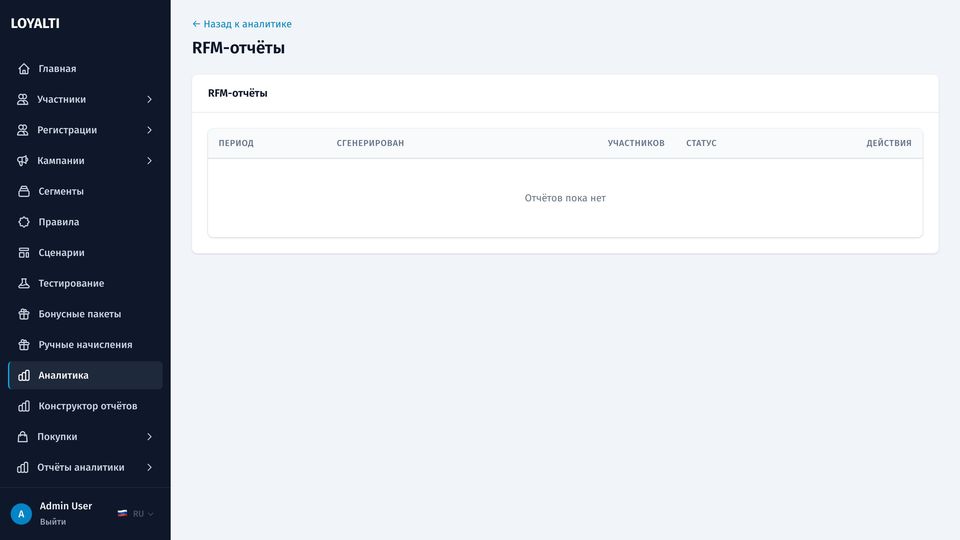Click the Сгенерирован column header

click(370, 143)
